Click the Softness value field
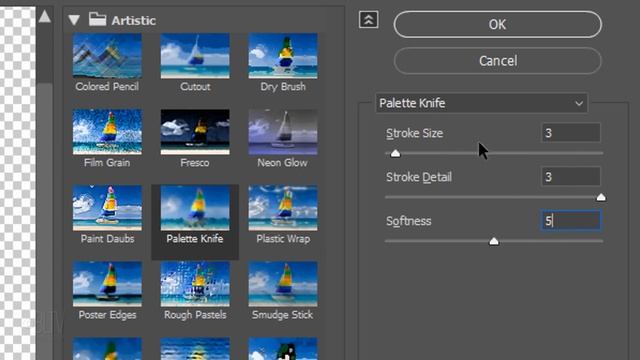This screenshot has height=360, width=640. [x=571, y=221]
